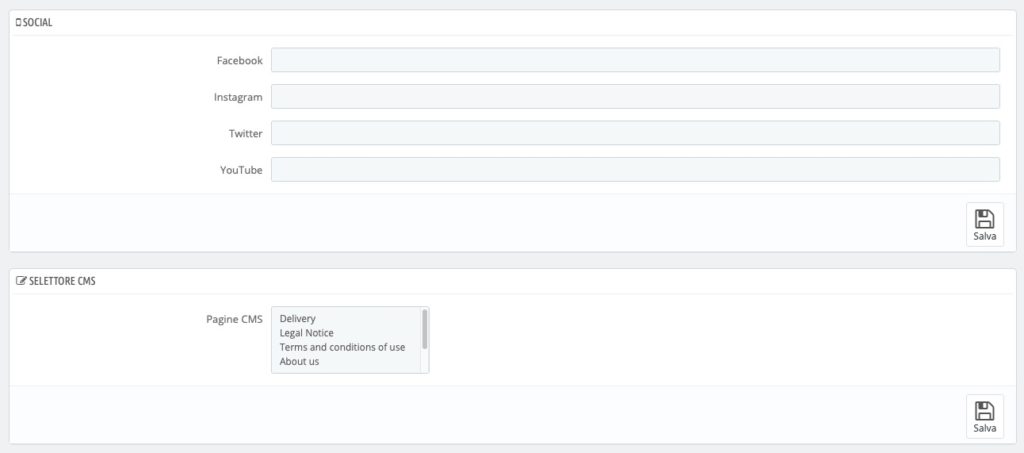This screenshot has width=1024, height=453.
Task: Click the Twitter field label
Action: point(246,134)
